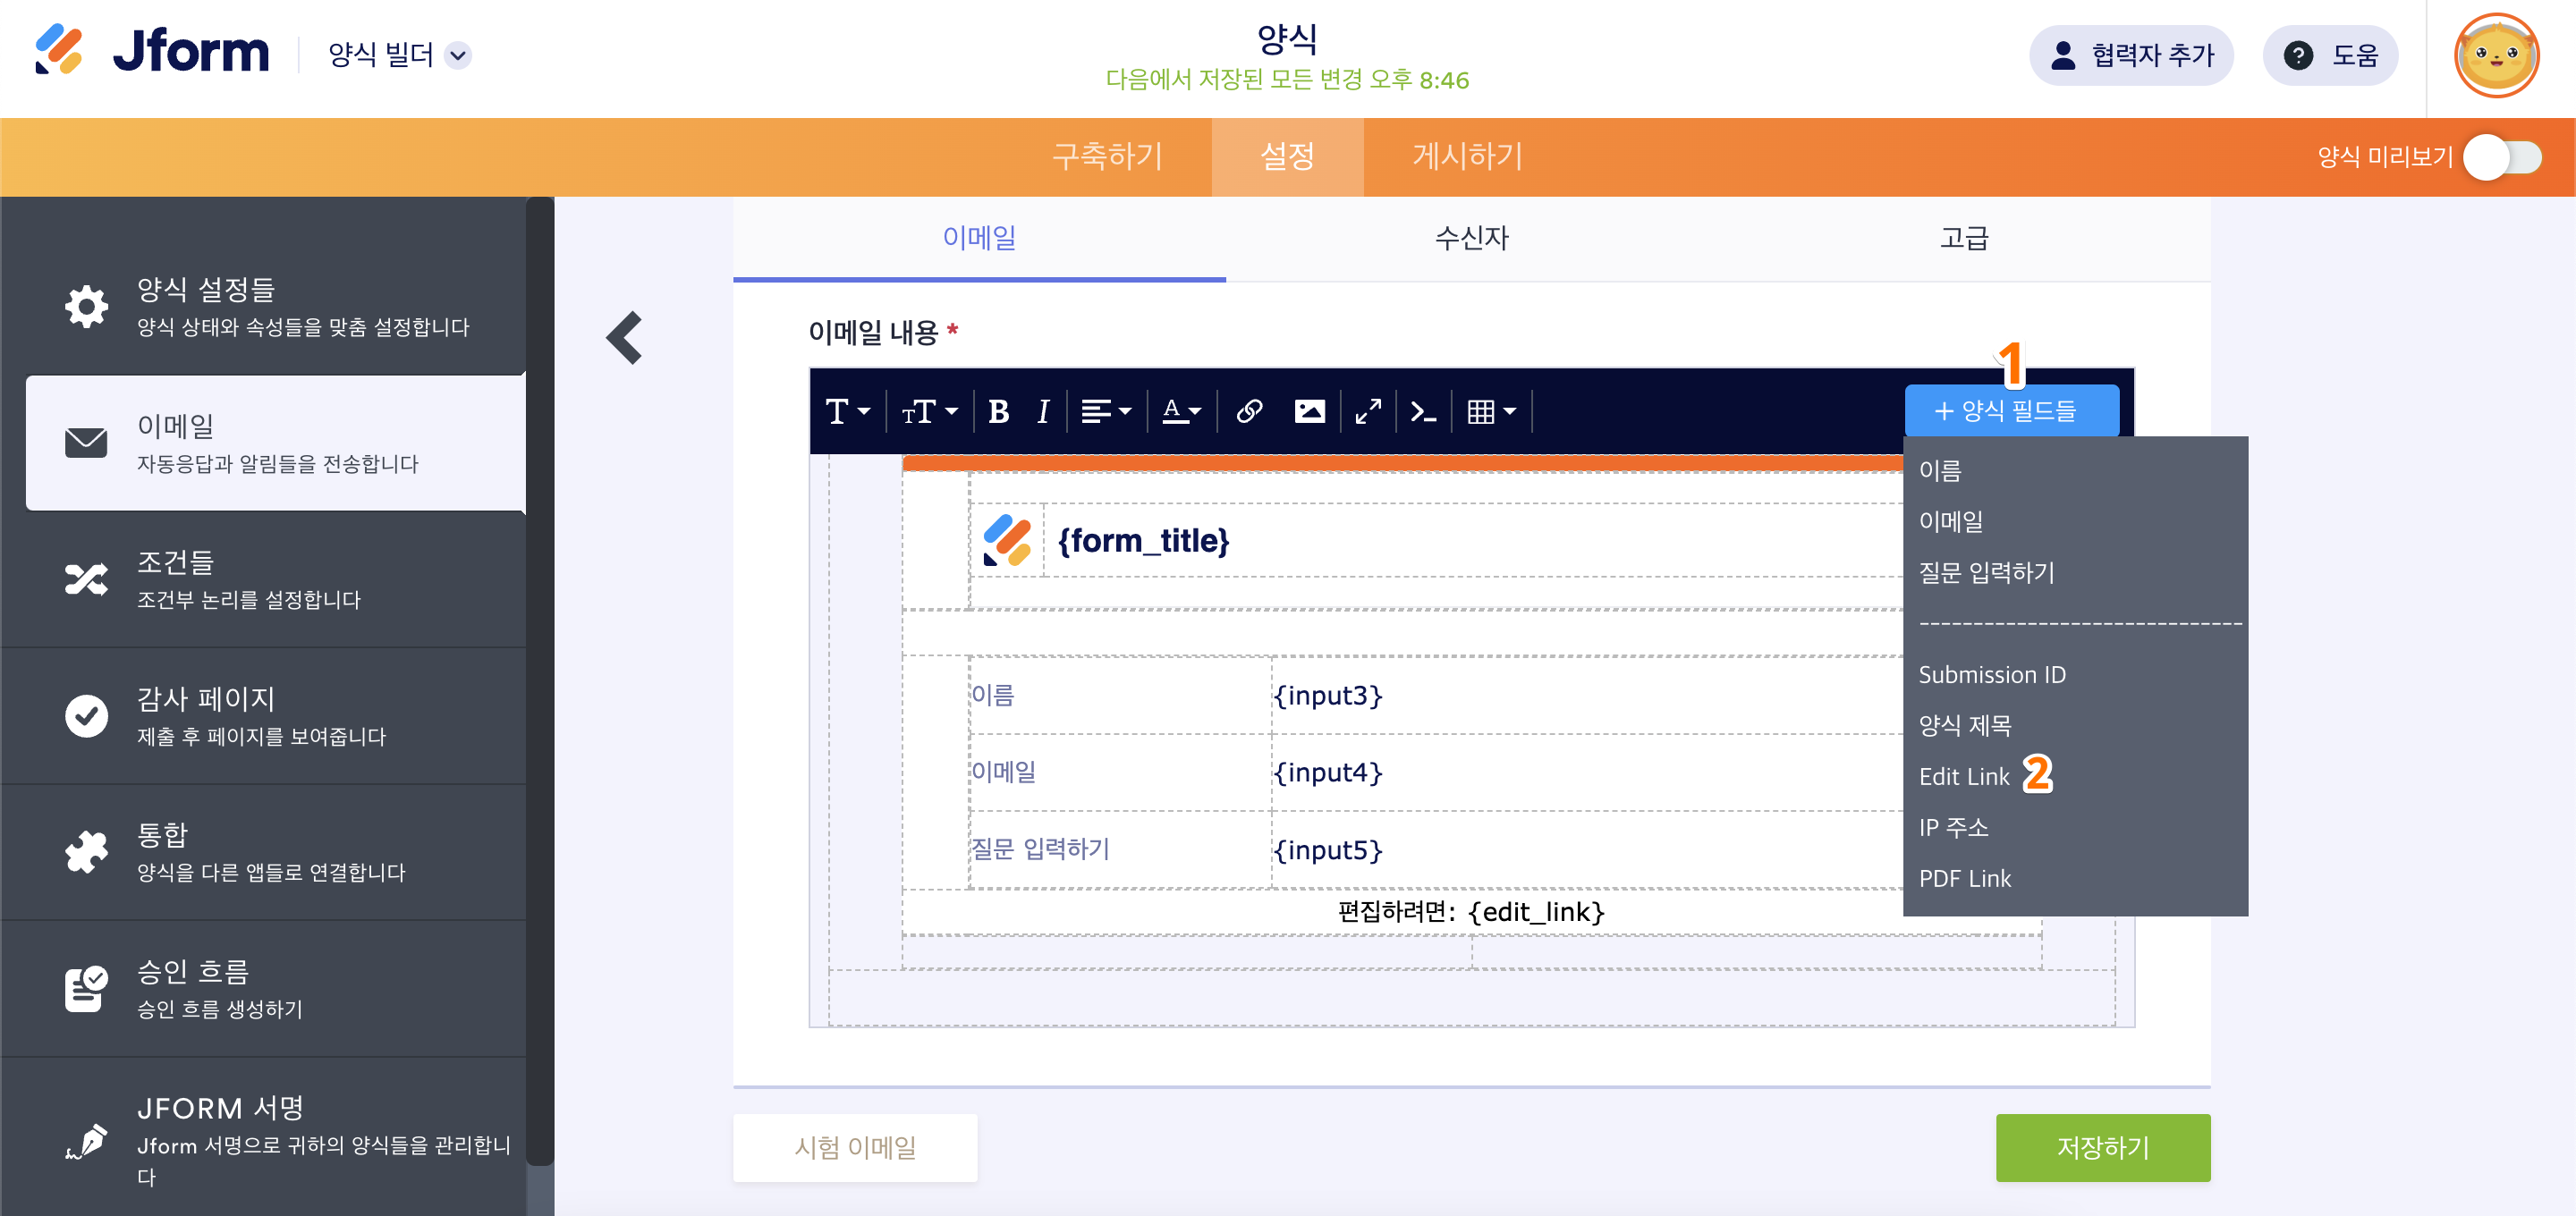2576x1216 pixels.
Task: Open the font size dropdown
Action: pyautogui.click(x=929, y=411)
